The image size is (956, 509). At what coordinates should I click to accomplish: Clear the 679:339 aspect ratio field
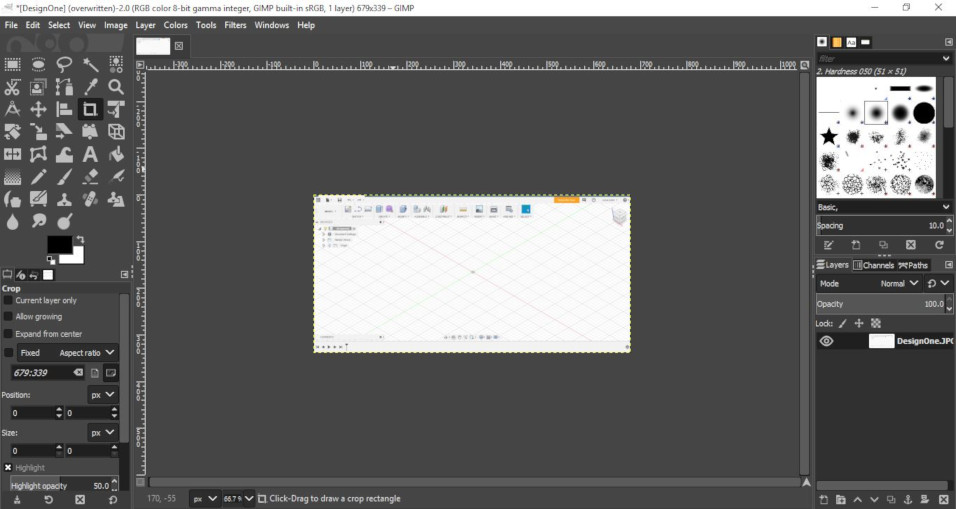coord(78,372)
